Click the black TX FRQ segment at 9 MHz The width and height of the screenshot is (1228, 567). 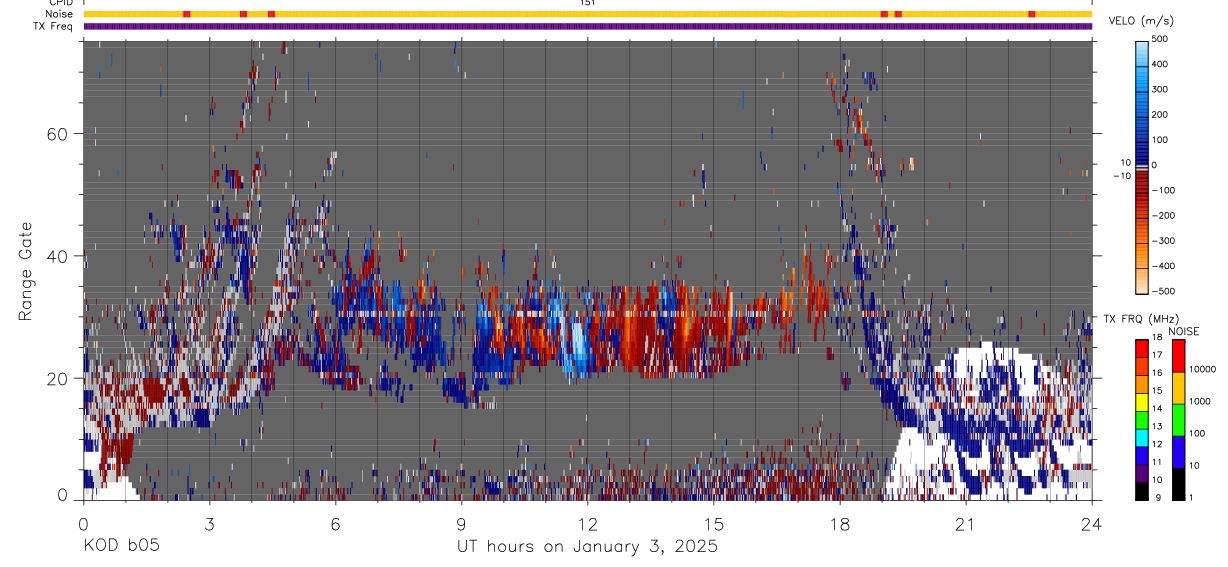1141,491
